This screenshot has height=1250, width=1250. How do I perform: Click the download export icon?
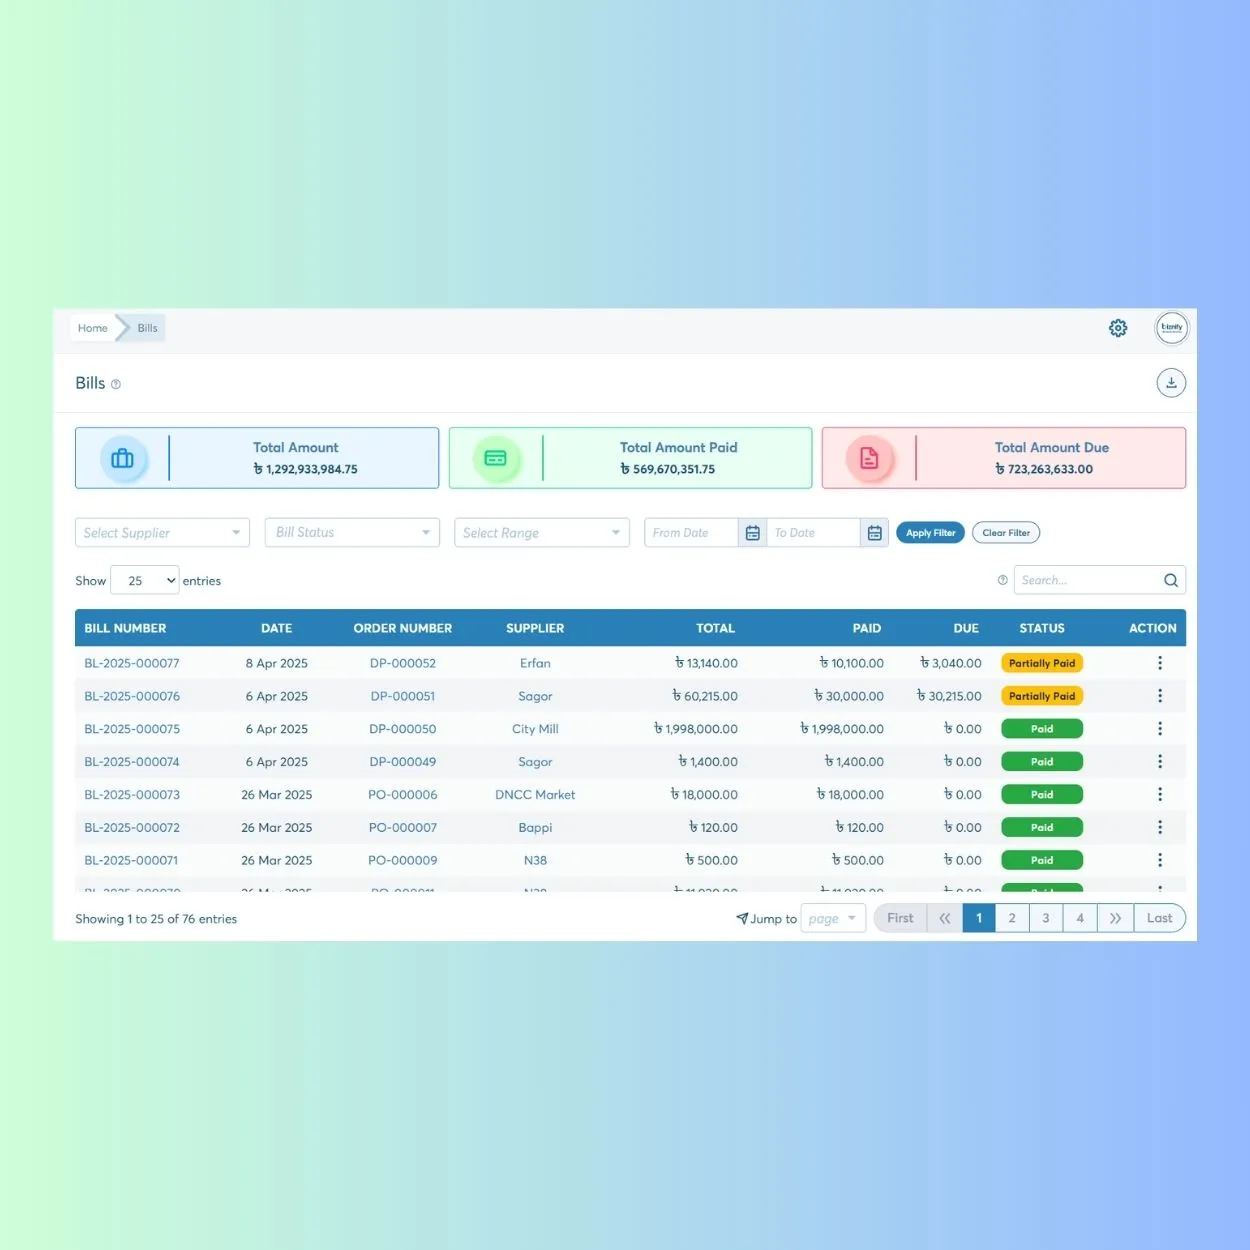(x=1171, y=382)
